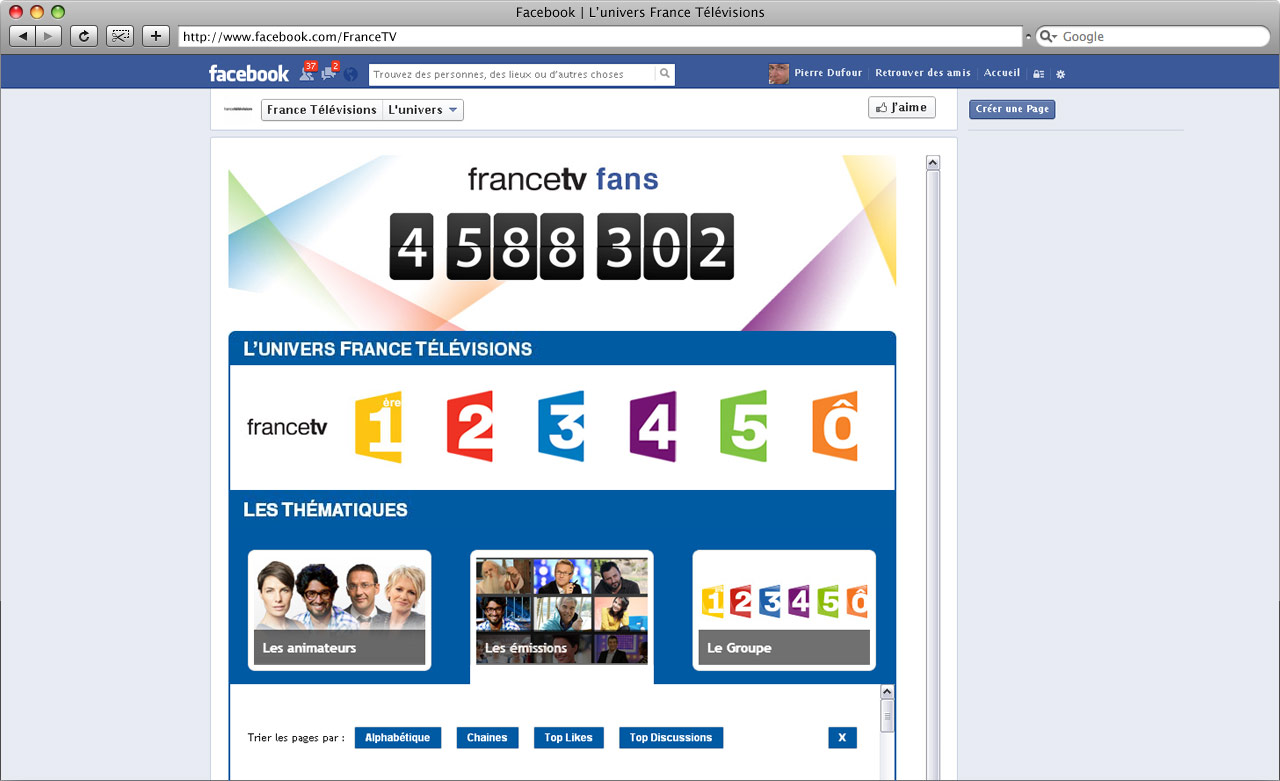Open Pierre Dufour profile link
The image size is (1280, 781).
pyautogui.click(x=829, y=73)
